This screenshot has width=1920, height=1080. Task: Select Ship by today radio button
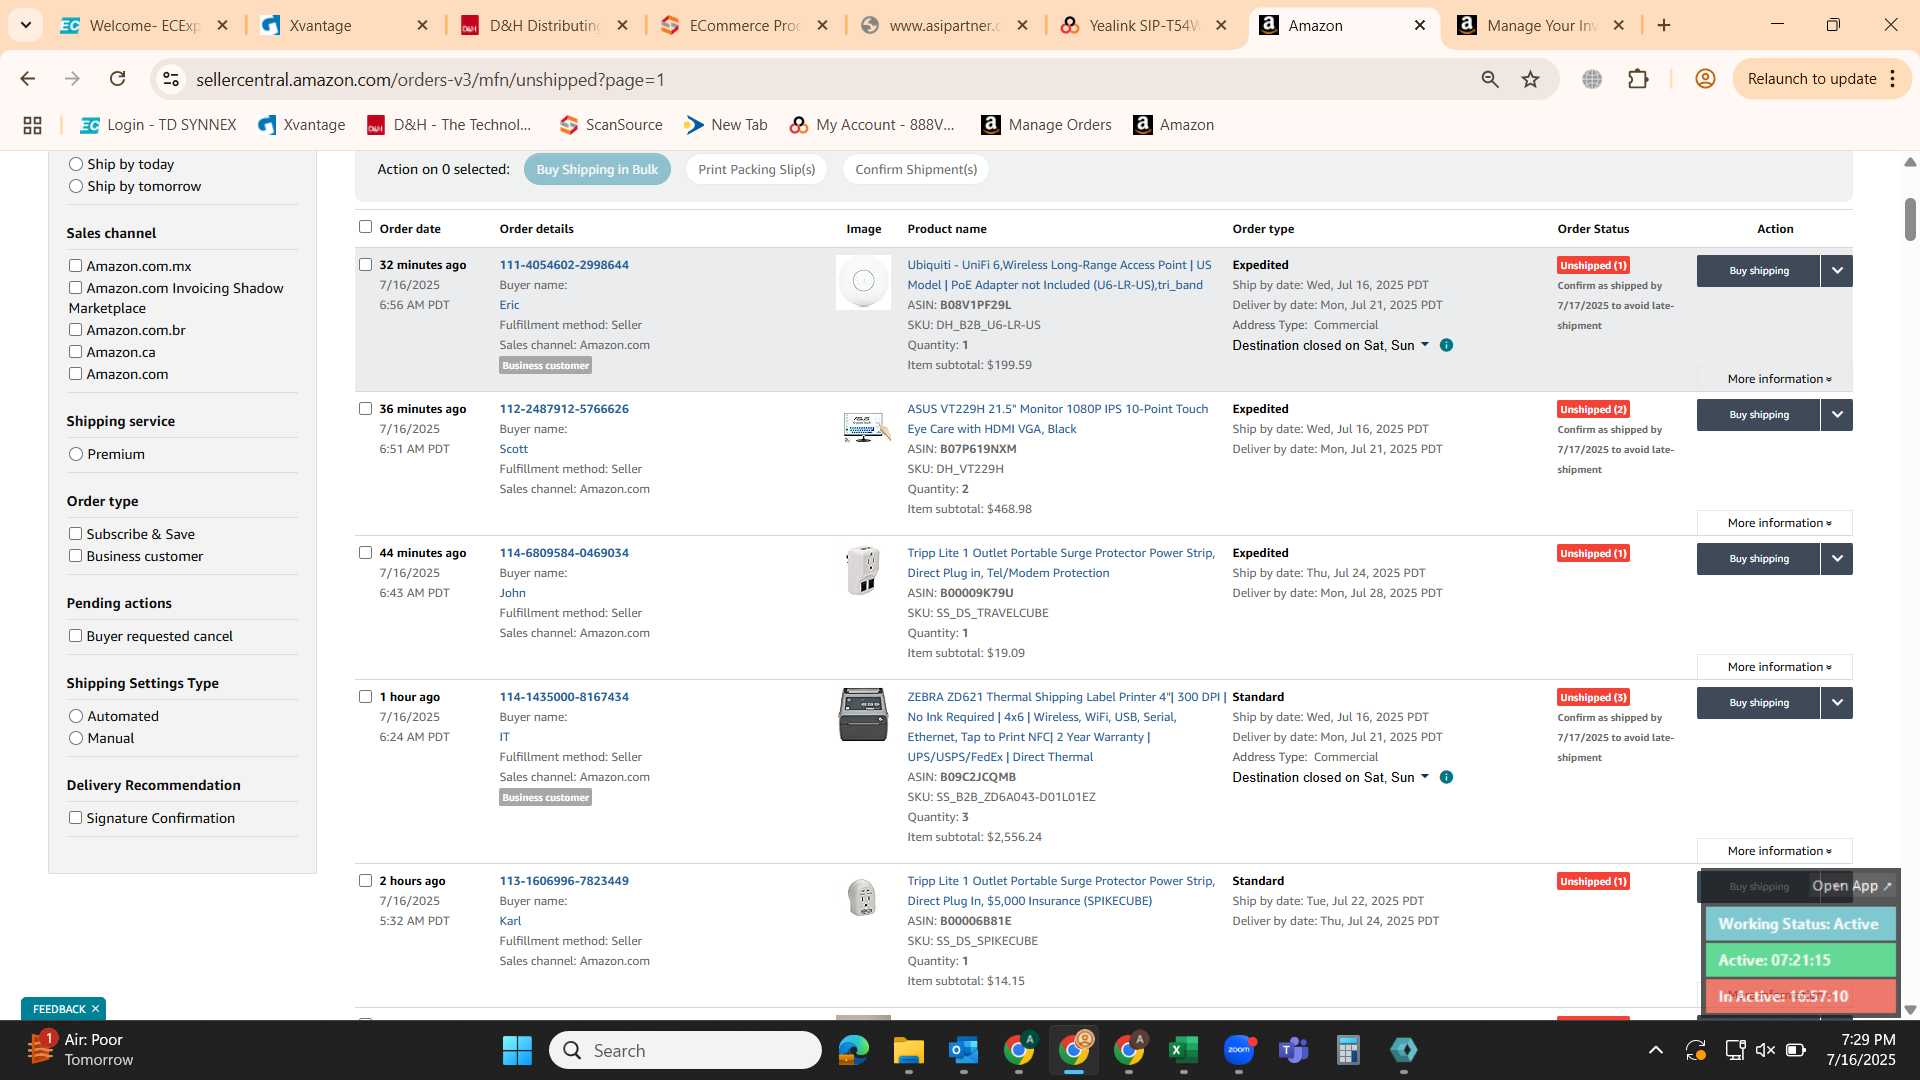point(76,164)
